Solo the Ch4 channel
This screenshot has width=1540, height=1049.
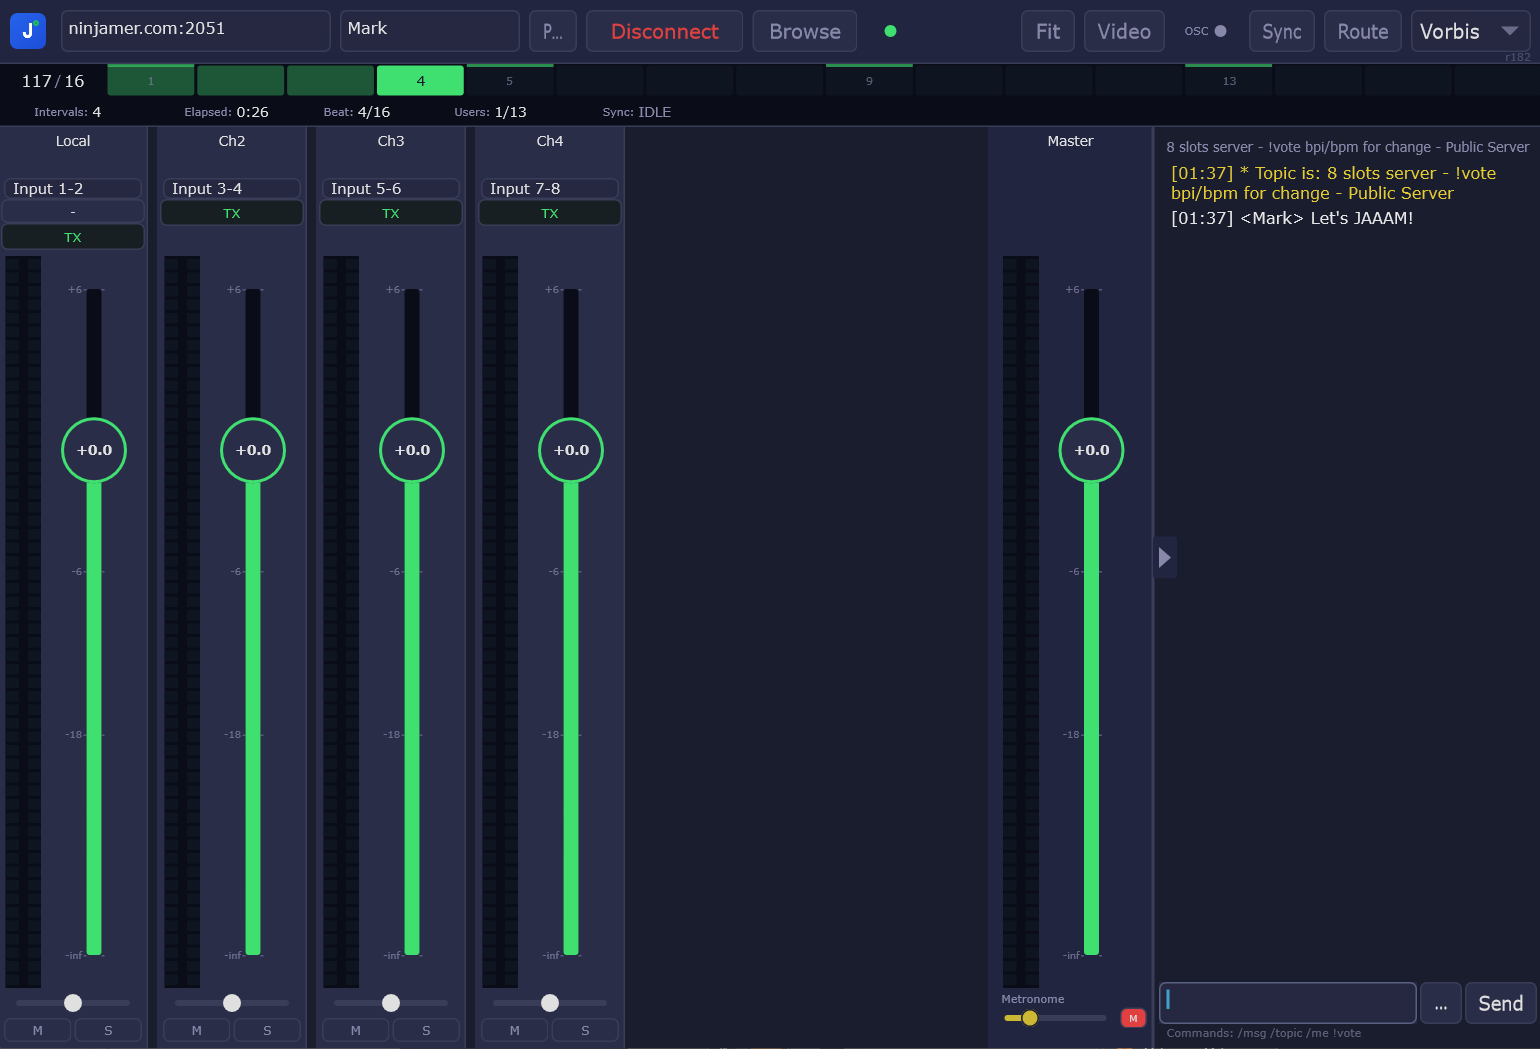pos(585,1029)
